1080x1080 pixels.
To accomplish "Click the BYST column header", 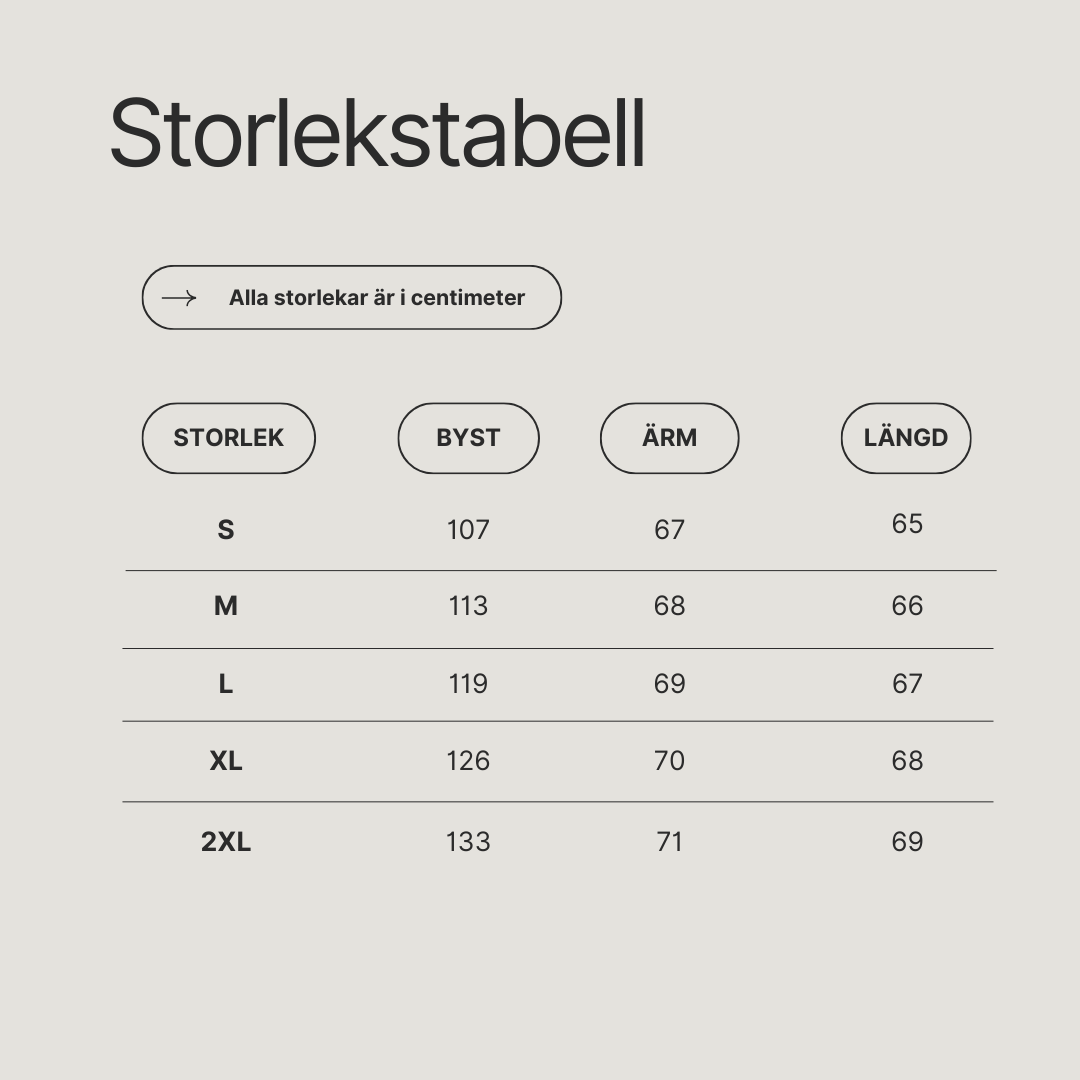I will click(468, 438).
